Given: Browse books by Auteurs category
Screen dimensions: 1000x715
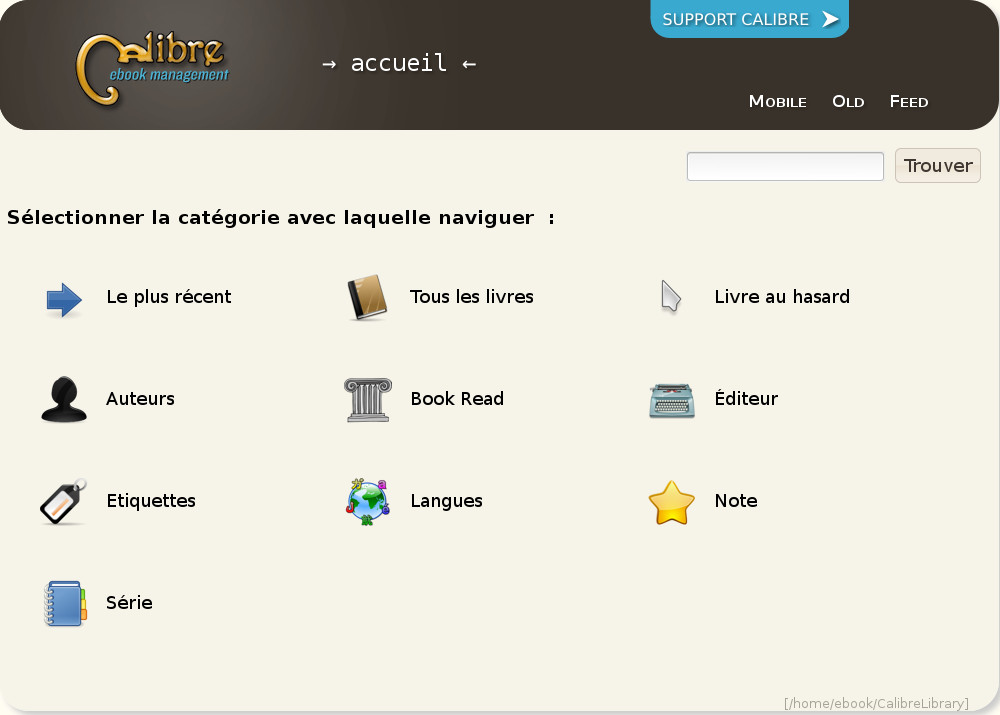Looking at the screenshot, I should tap(140, 398).
